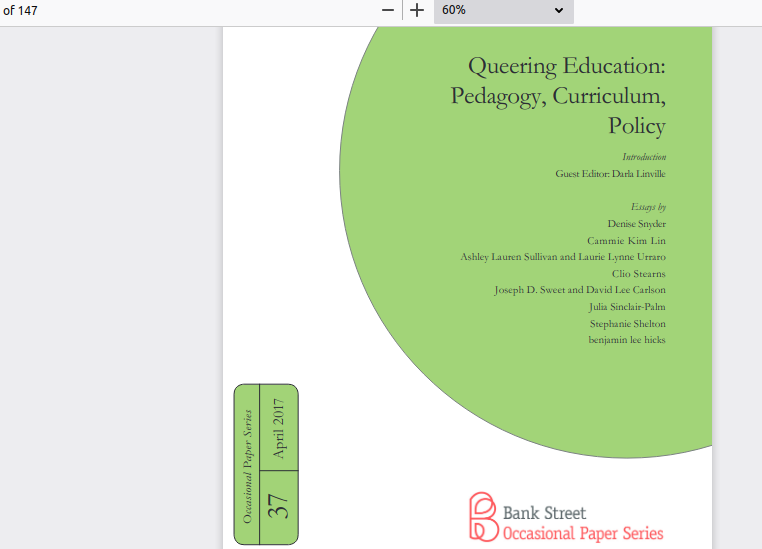This screenshot has height=549, width=762.
Task: Click the 'Essays by' heading
Action: (648, 207)
